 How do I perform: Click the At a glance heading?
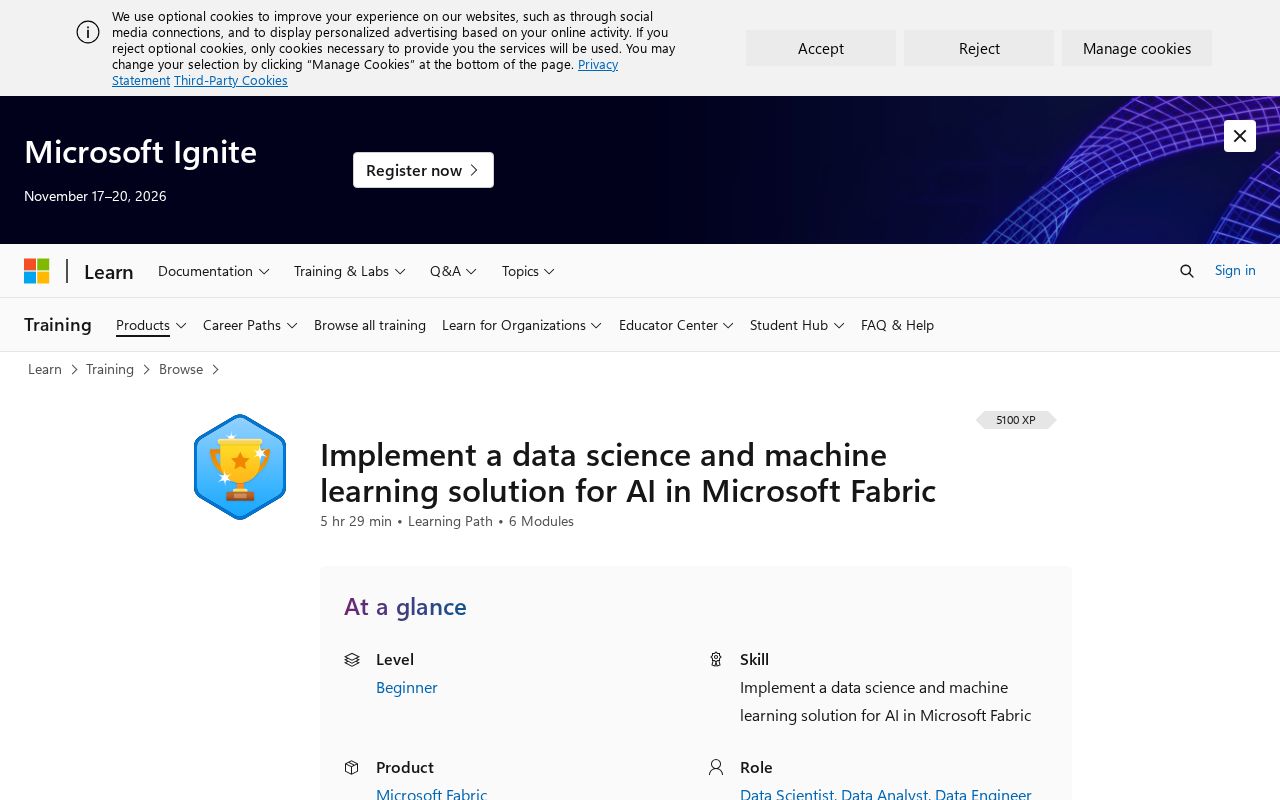405,606
